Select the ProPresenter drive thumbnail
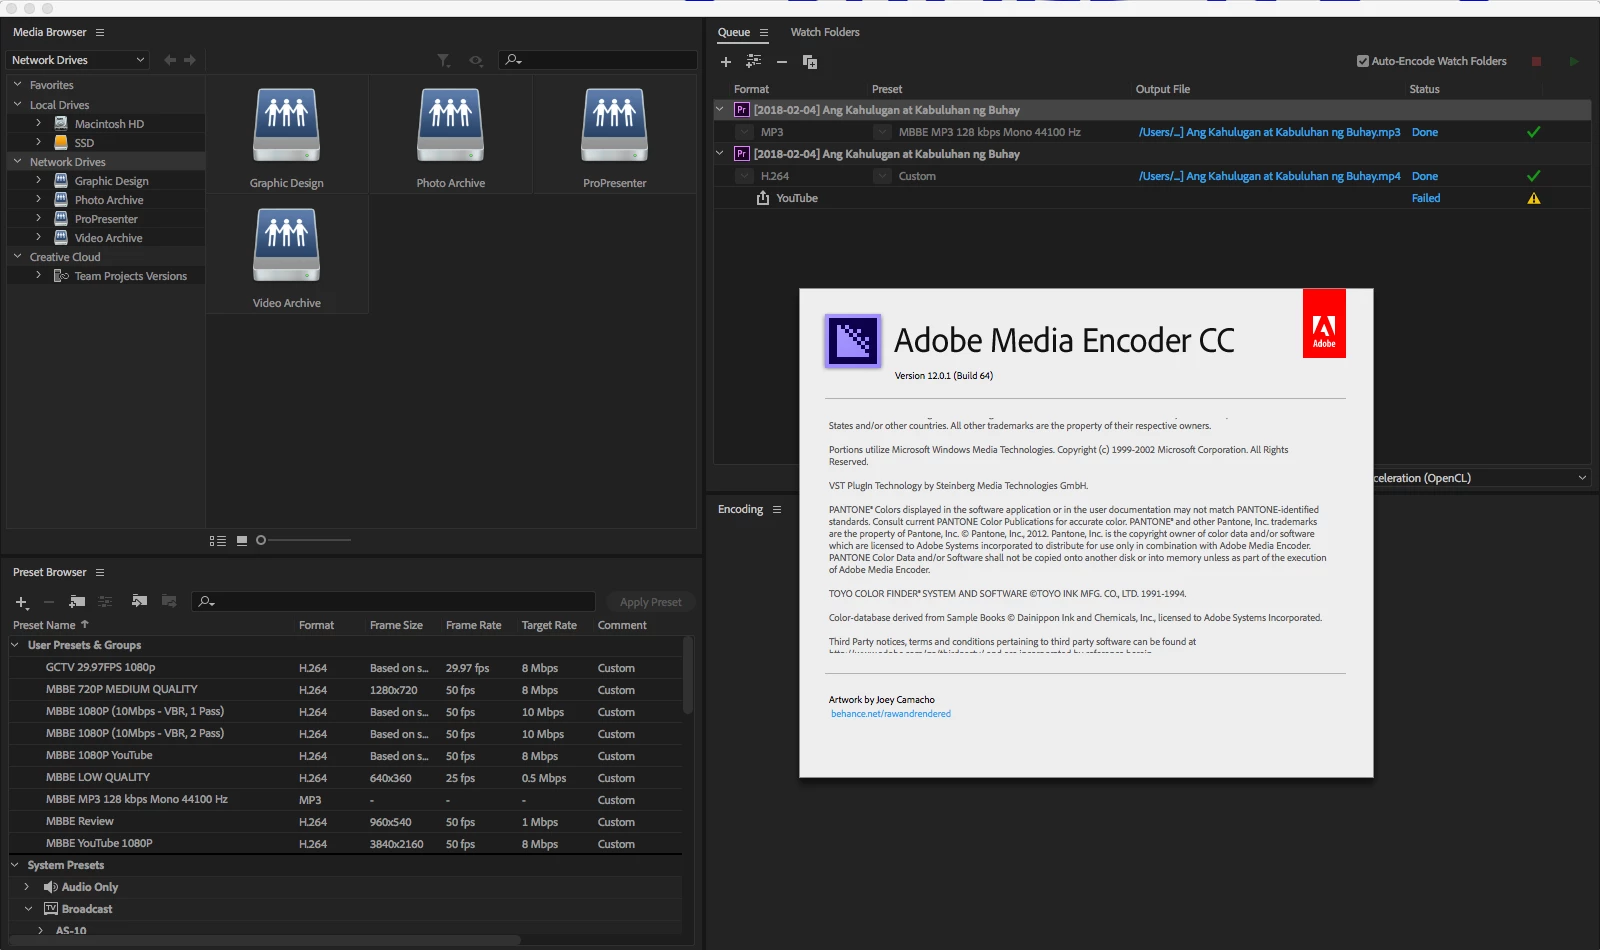The image size is (1600, 950). tap(615, 136)
